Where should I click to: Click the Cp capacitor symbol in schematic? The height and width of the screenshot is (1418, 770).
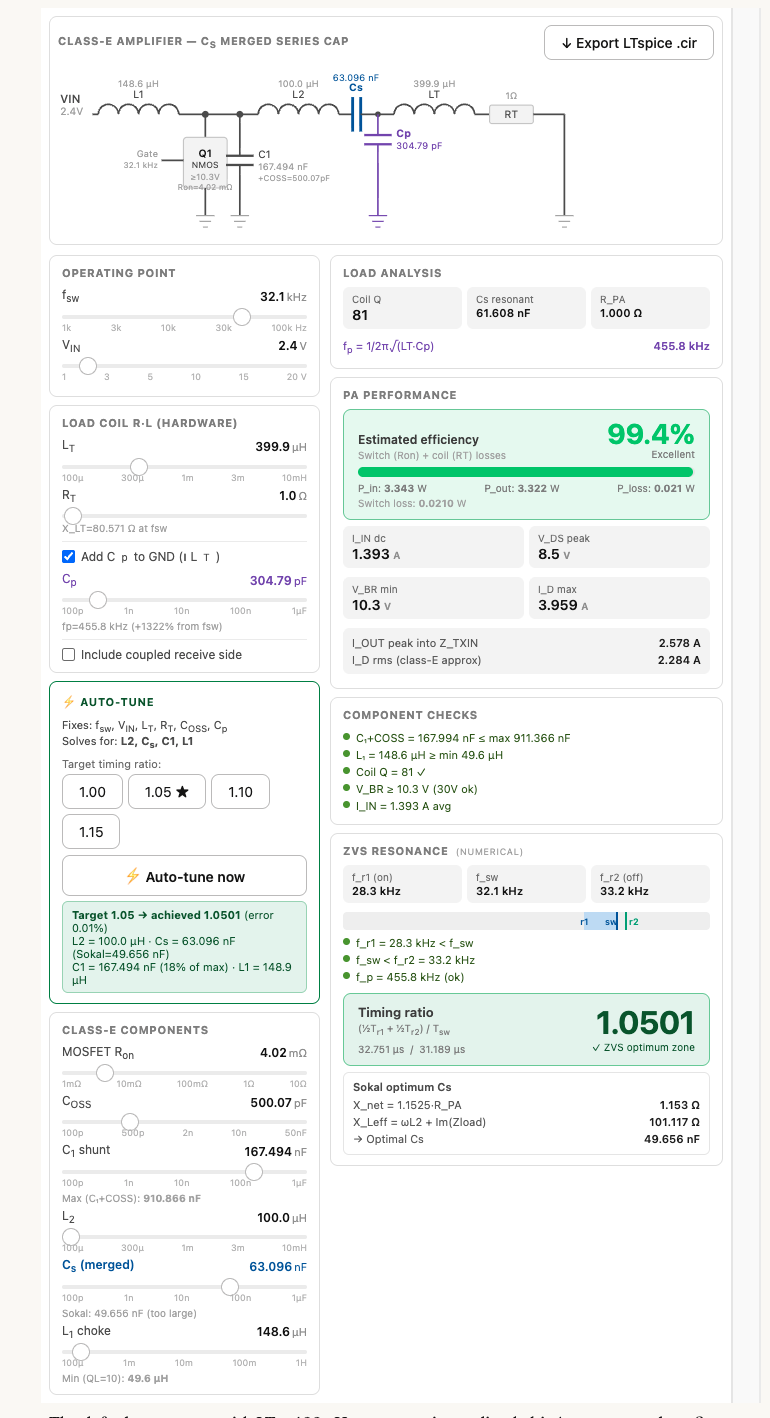pos(377,140)
